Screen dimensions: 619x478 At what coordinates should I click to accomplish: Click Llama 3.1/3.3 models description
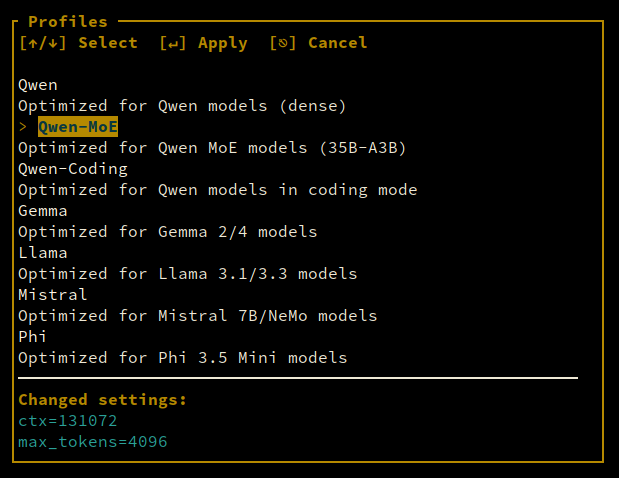(x=188, y=274)
